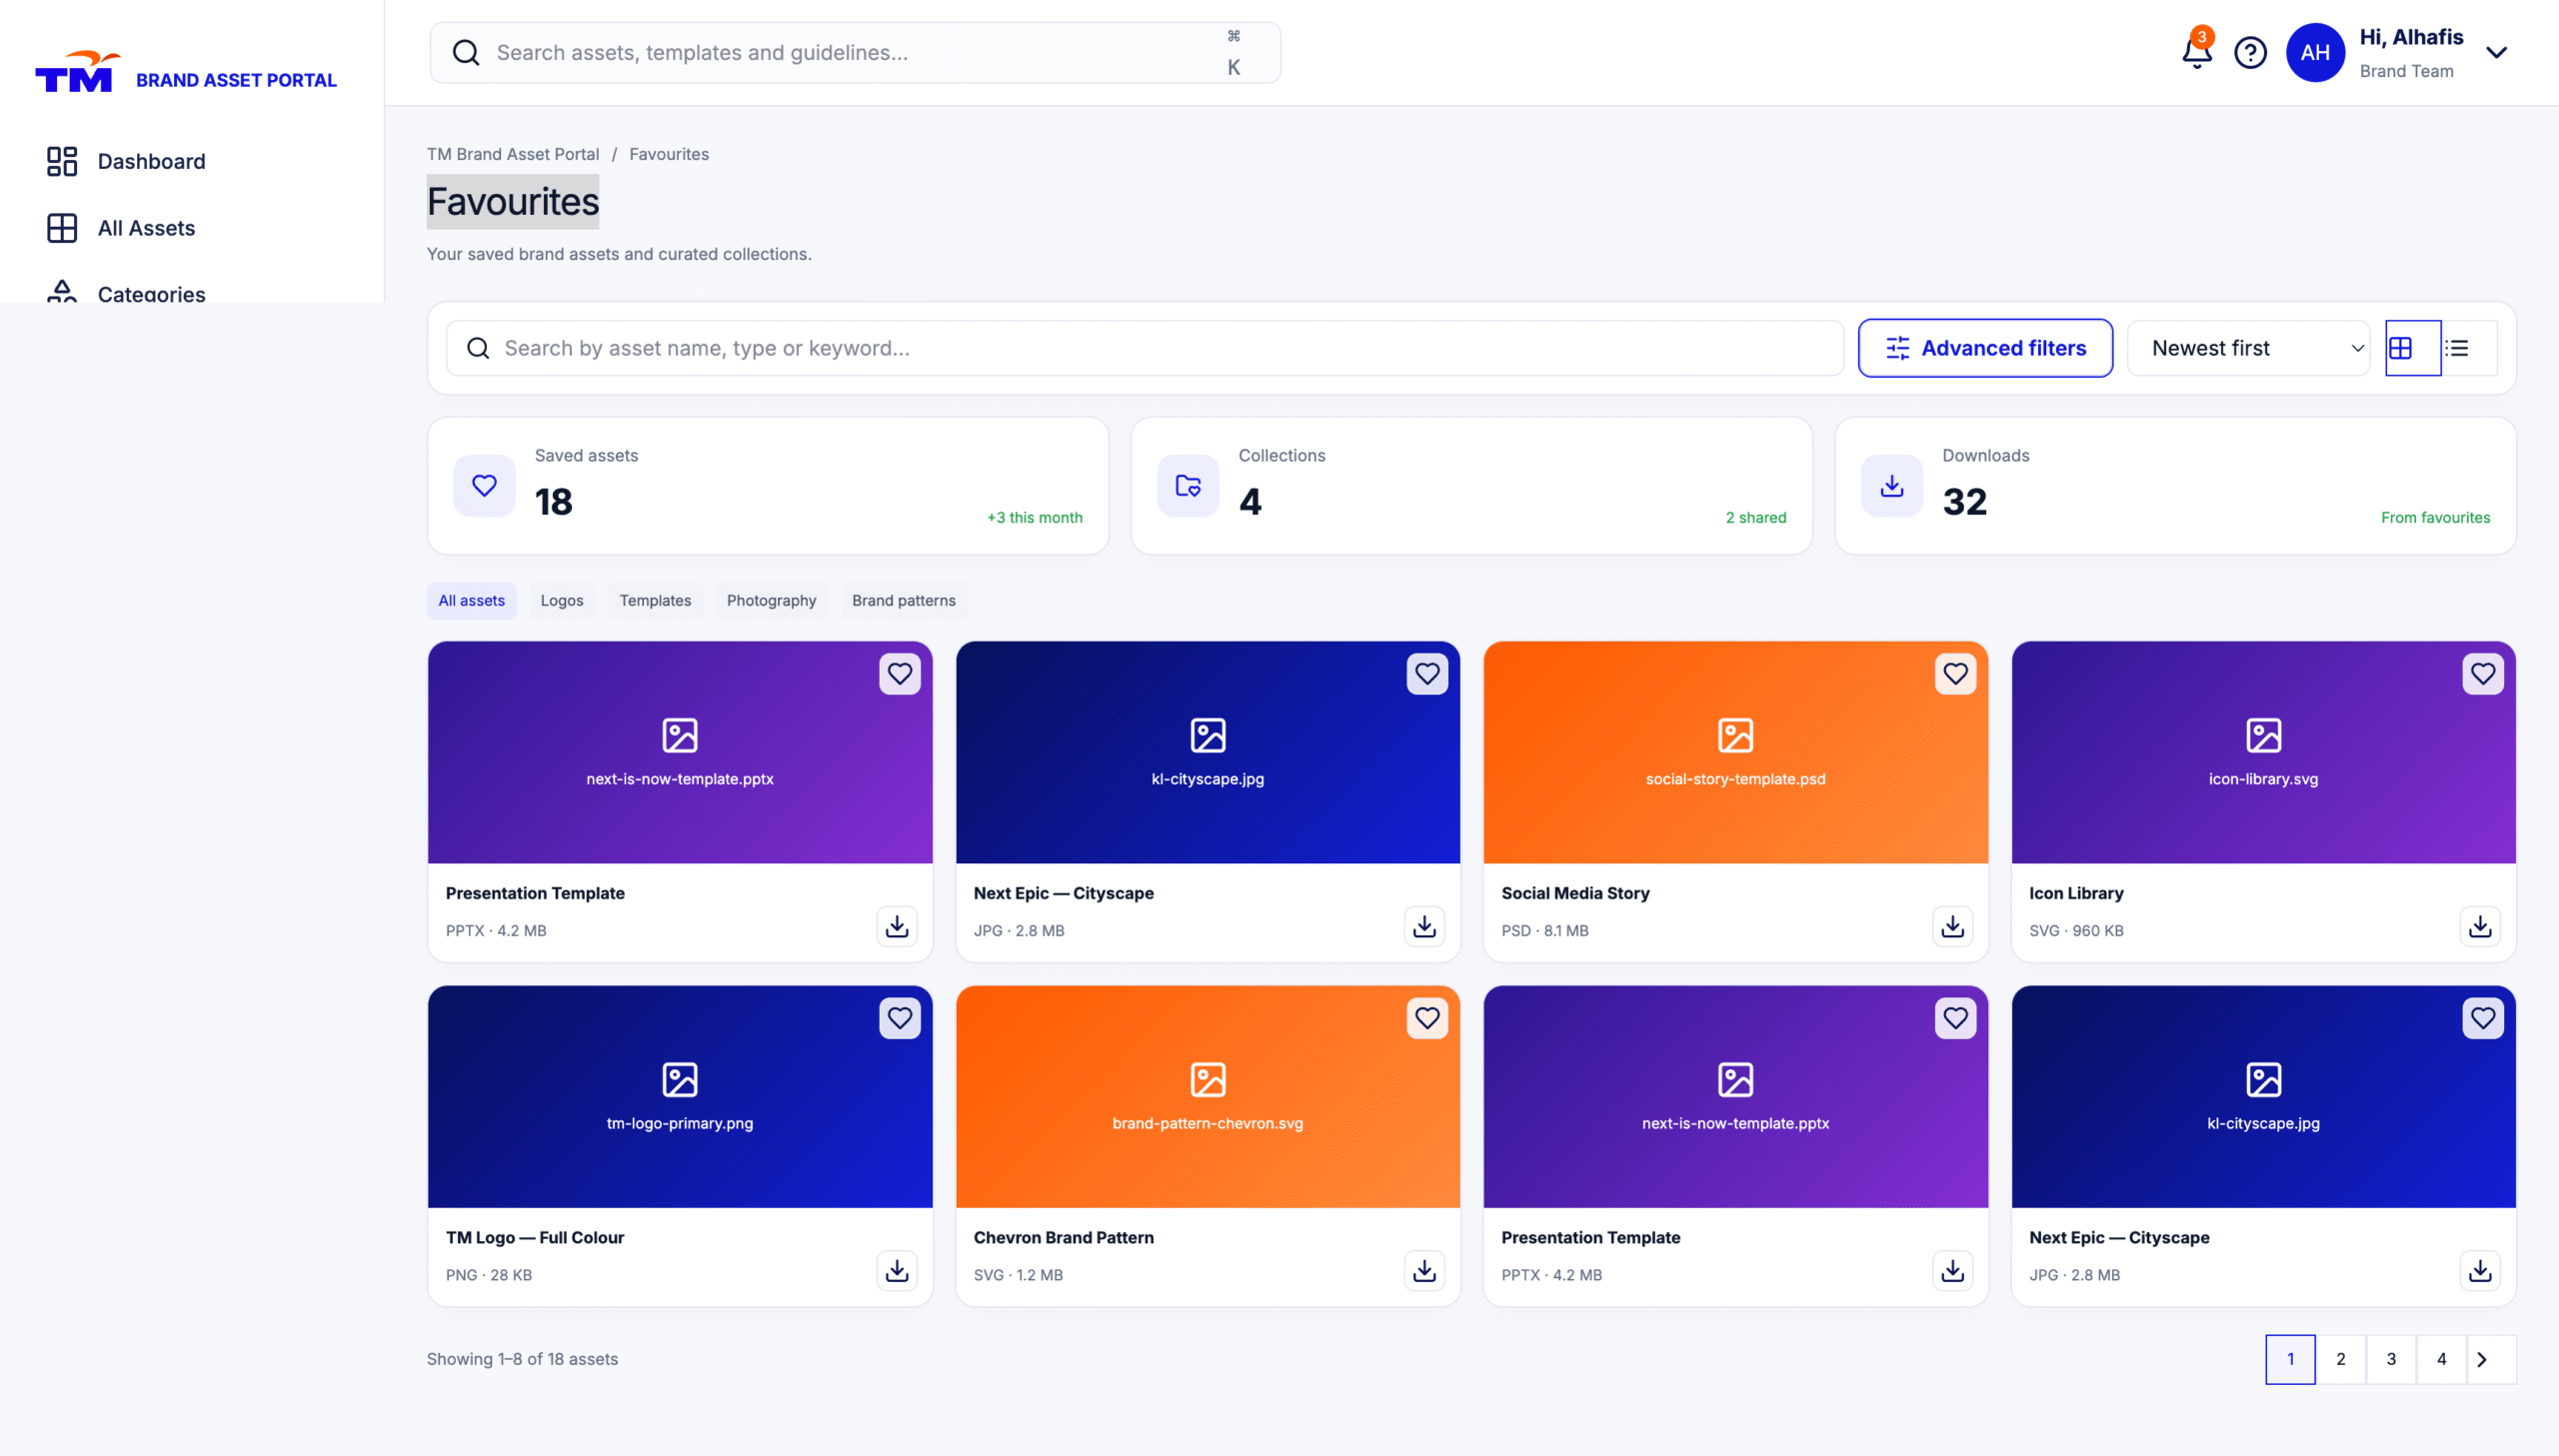Focus the favourites search by asset name field
Image resolution: width=2559 pixels, height=1456 pixels.
[x=1144, y=348]
